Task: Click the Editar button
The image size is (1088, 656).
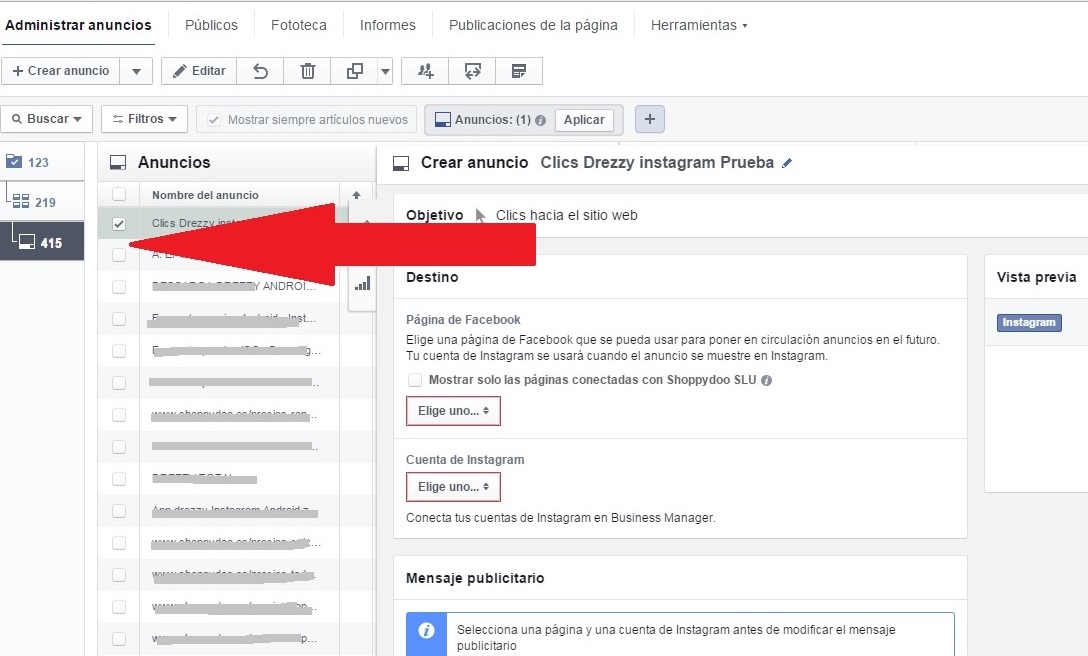Action: [199, 71]
